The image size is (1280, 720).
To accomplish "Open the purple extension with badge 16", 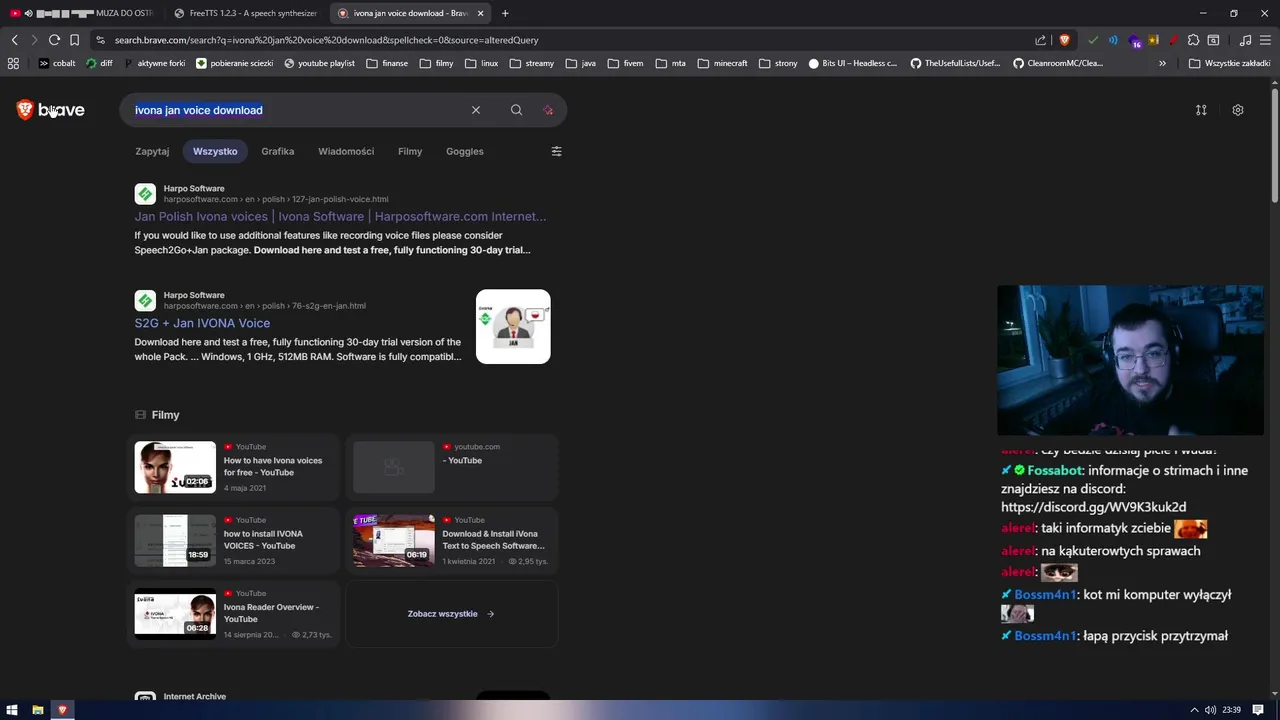I will click(1134, 41).
